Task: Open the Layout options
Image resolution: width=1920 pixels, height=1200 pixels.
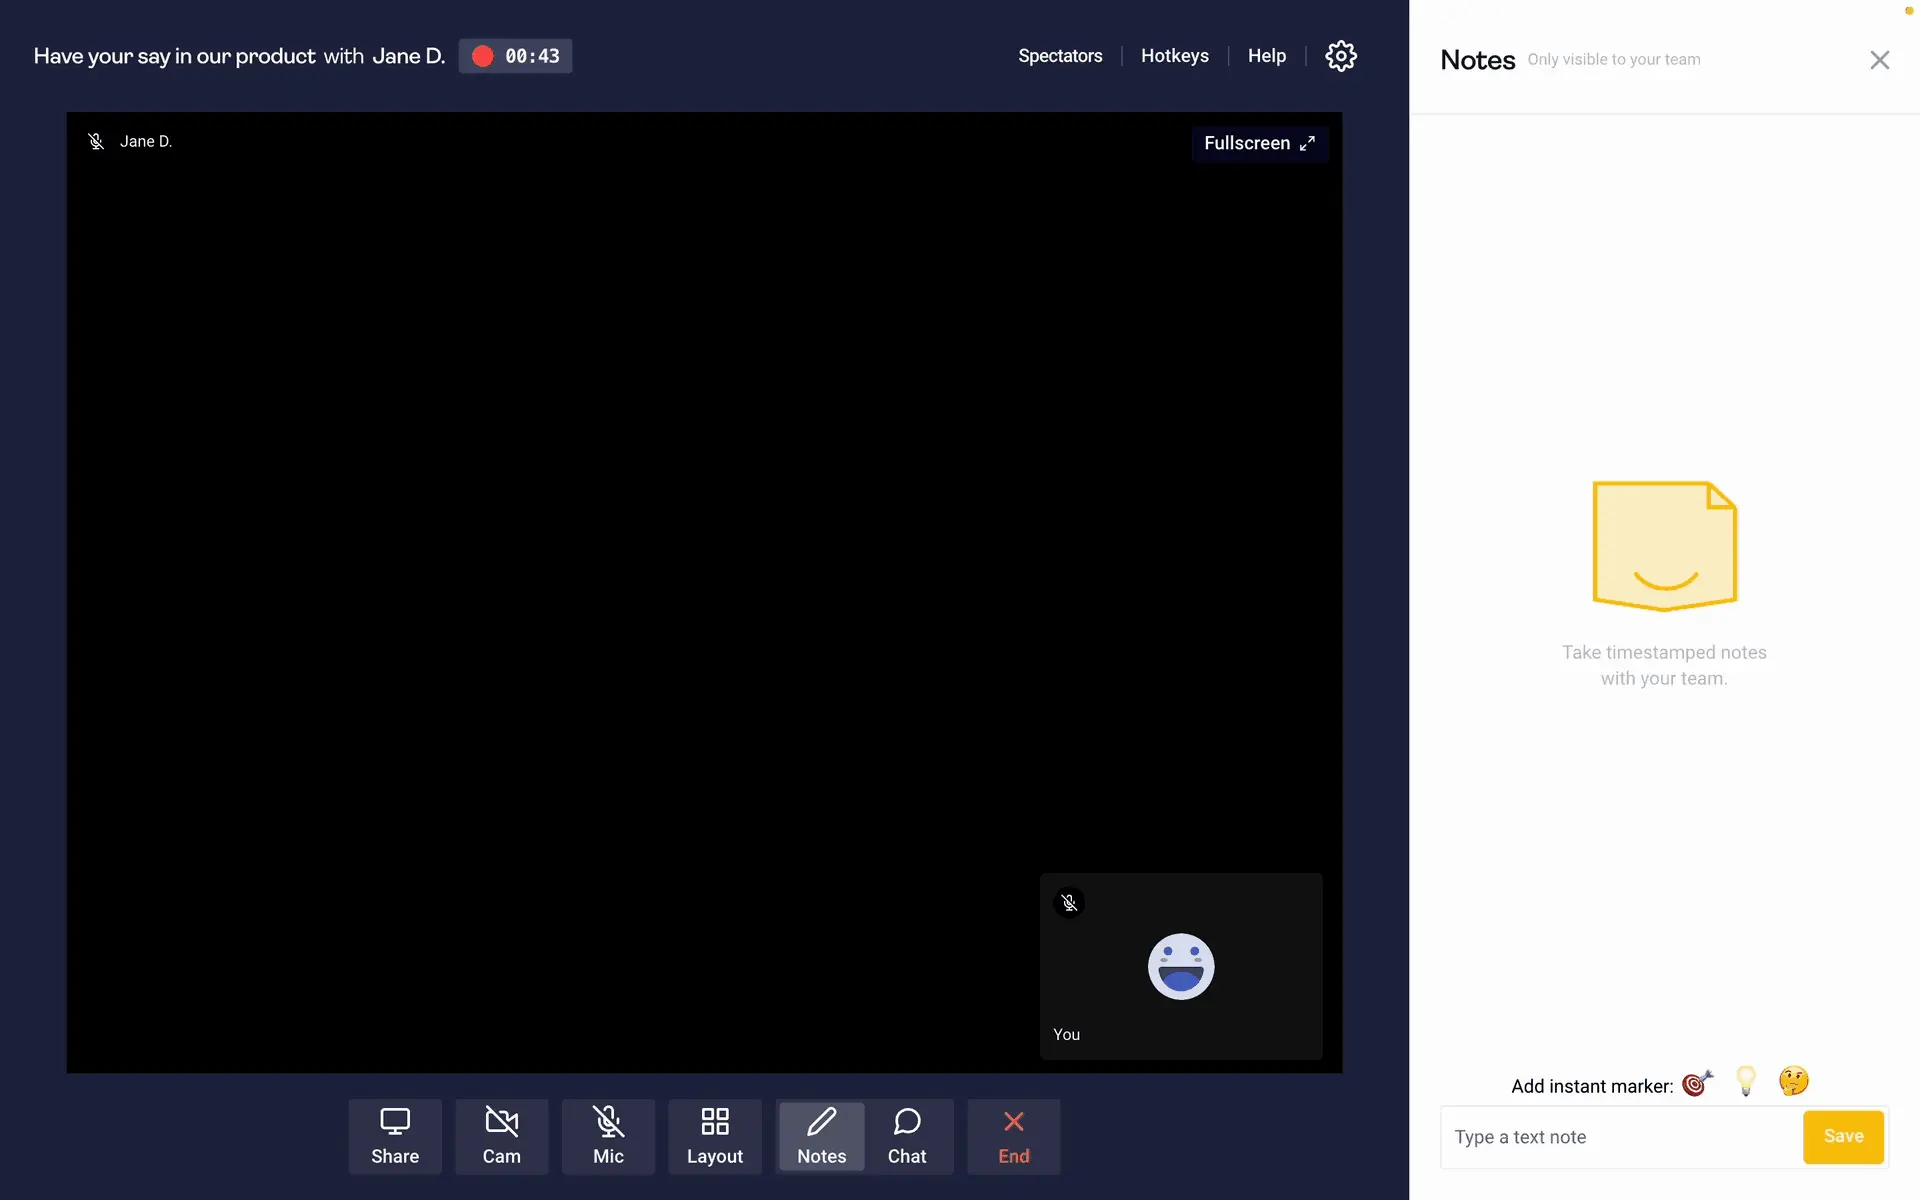Action: click(x=714, y=1136)
